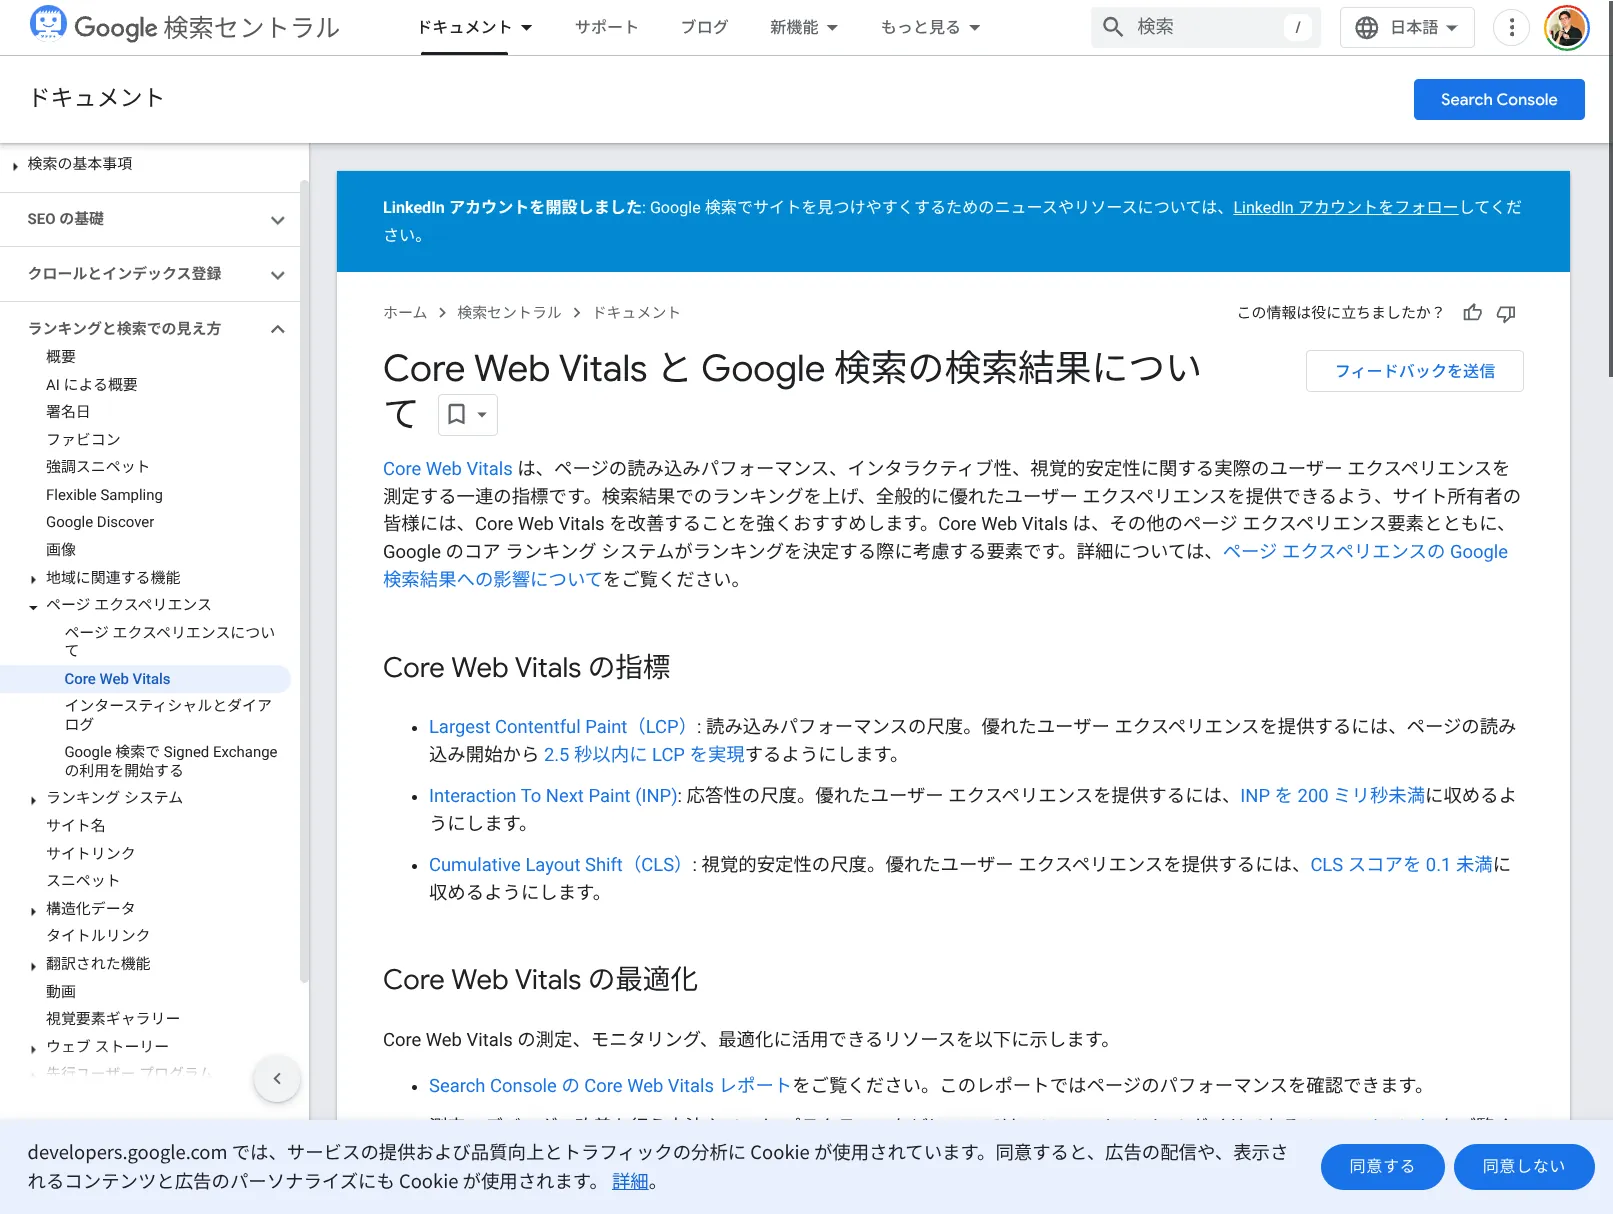Select Google Discover in sidebar
1613x1214 pixels.
click(x=100, y=522)
